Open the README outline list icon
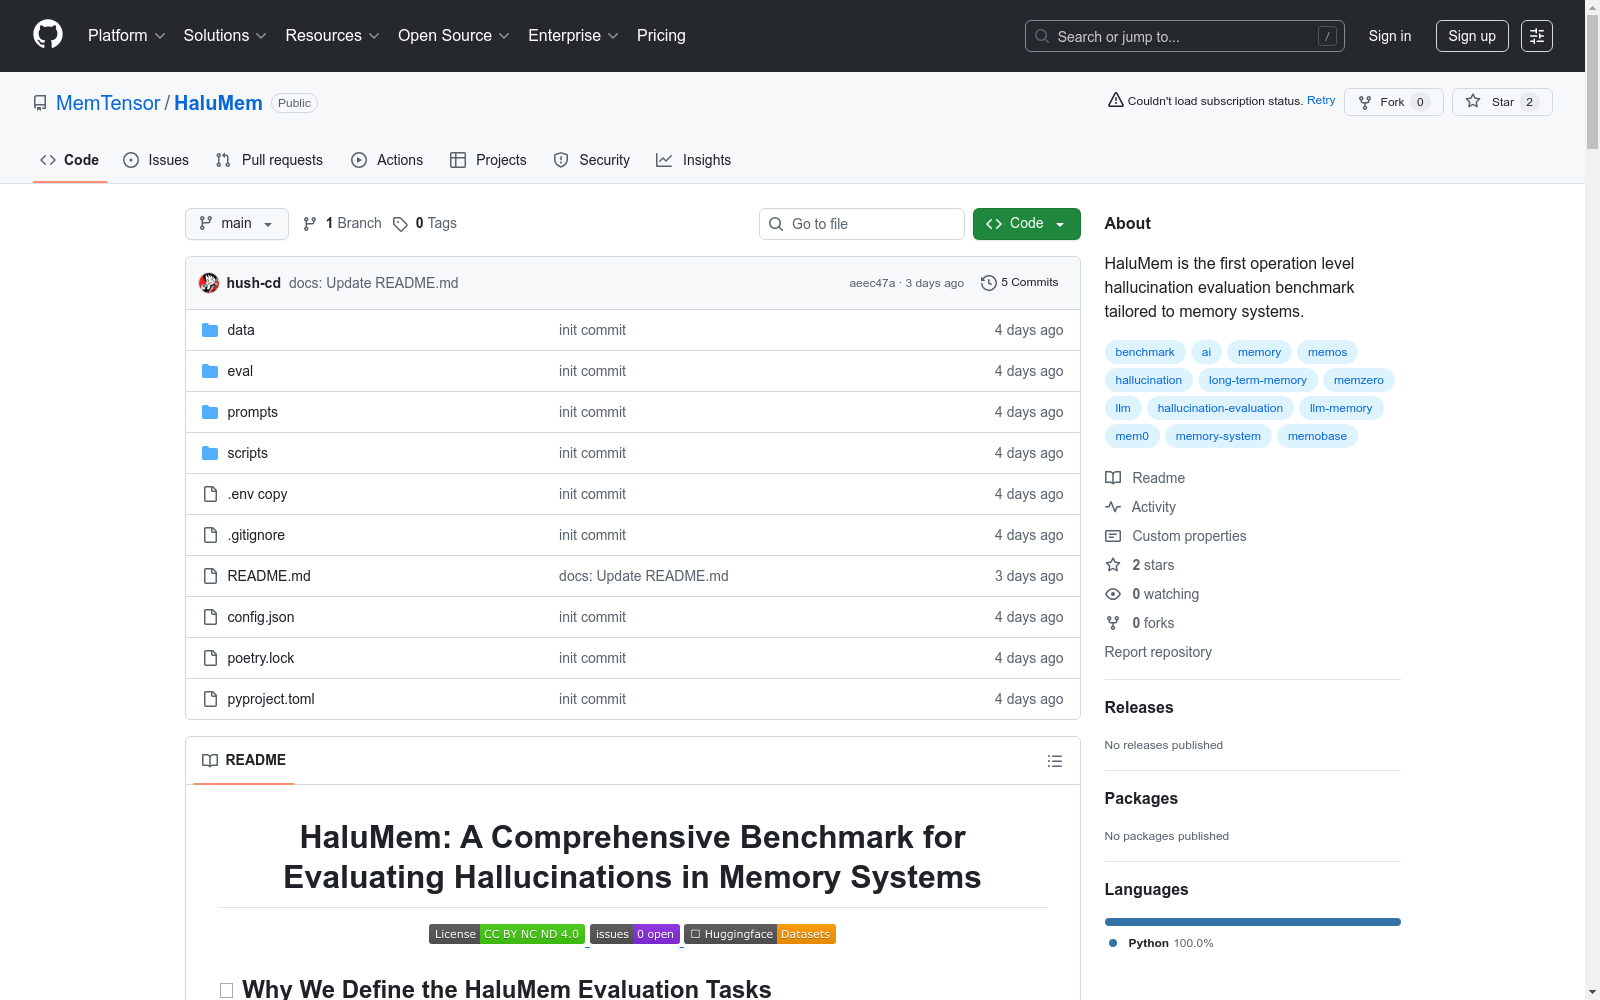Image resolution: width=1600 pixels, height=1000 pixels. (1054, 761)
